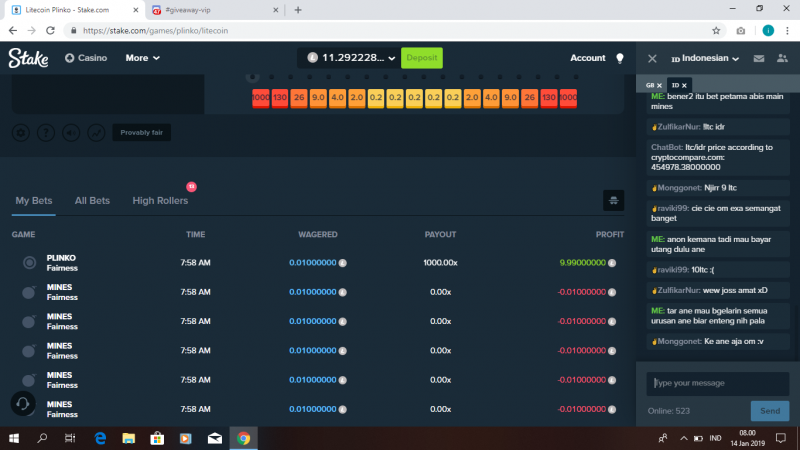Show hidden system tray icons

[x=684, y=438]
